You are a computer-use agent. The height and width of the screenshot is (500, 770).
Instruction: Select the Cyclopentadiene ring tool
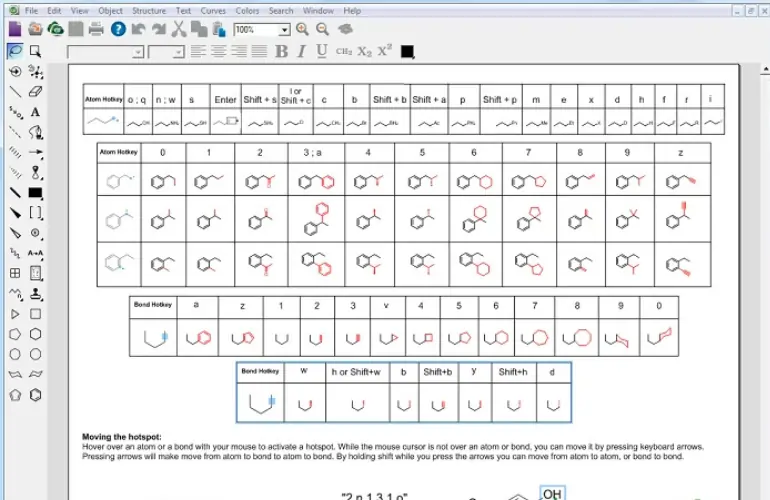pos(15,395)
